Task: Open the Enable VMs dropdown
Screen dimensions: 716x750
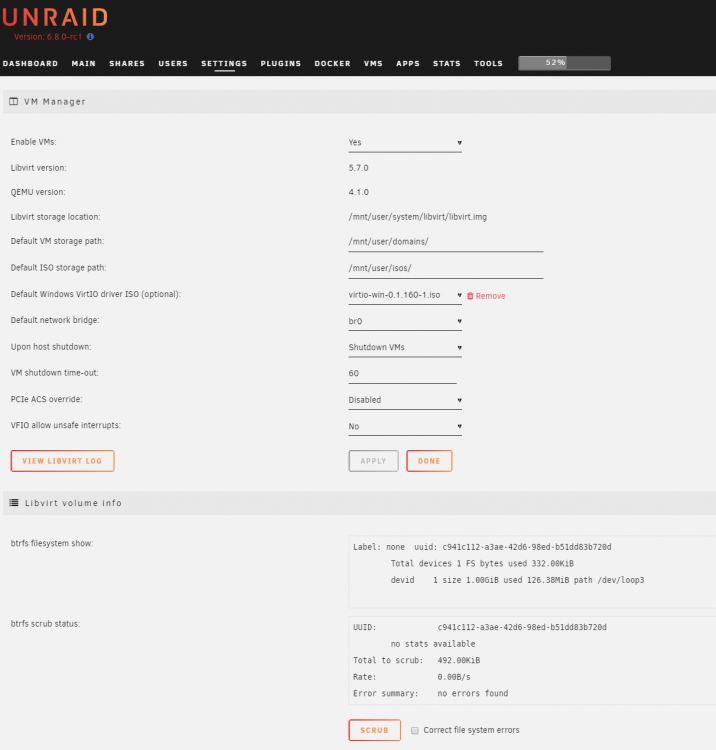Action: 405,143
